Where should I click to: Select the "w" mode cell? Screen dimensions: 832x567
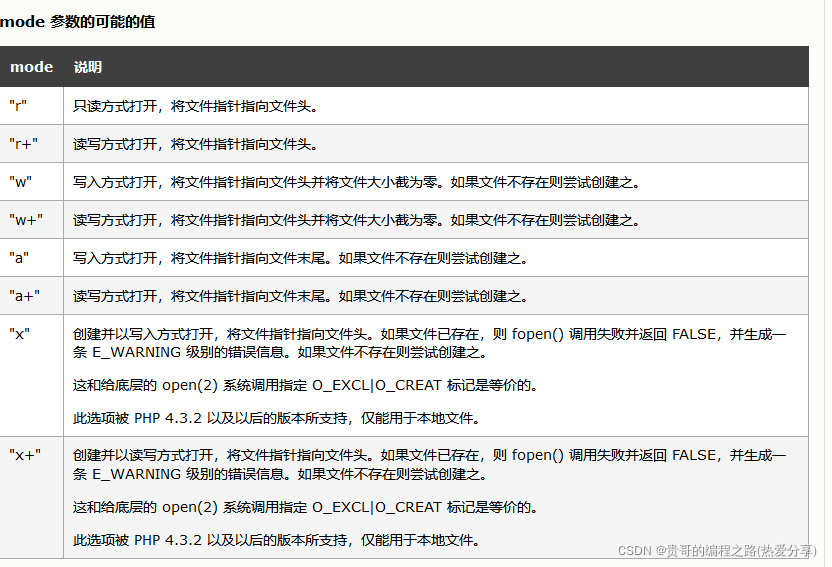point(32,182)
